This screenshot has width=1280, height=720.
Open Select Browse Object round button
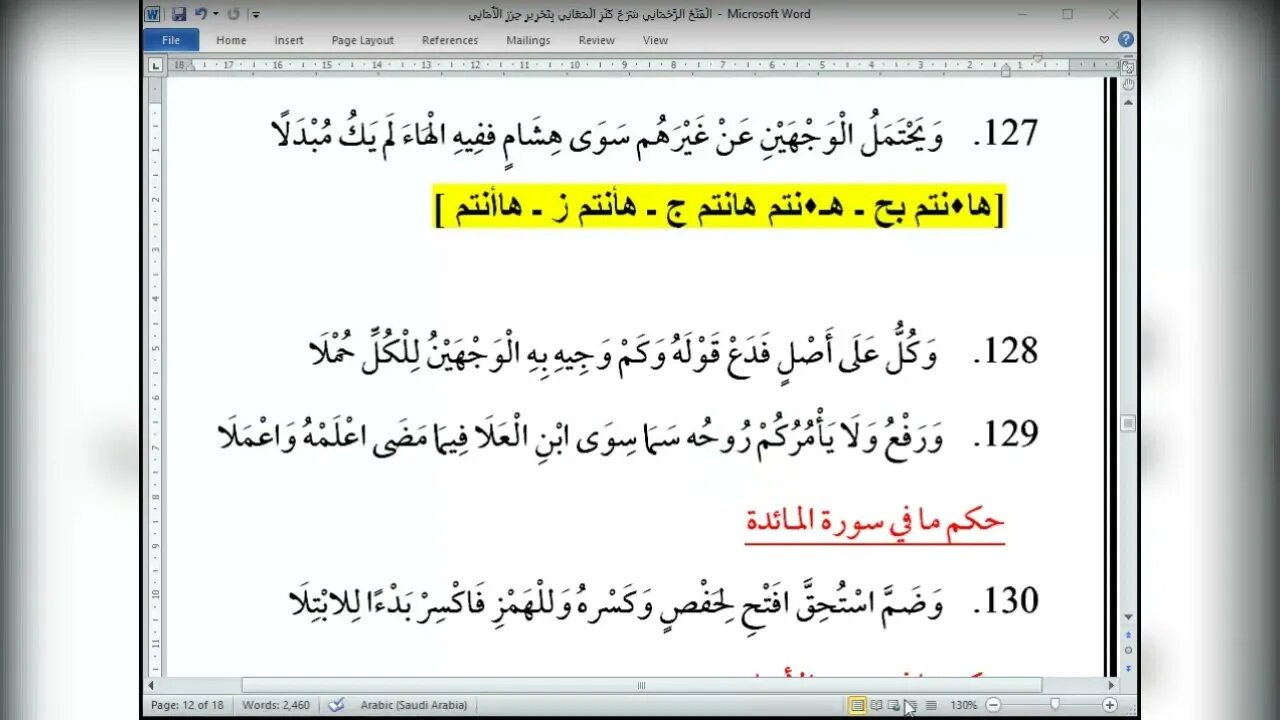[1128, 649]
